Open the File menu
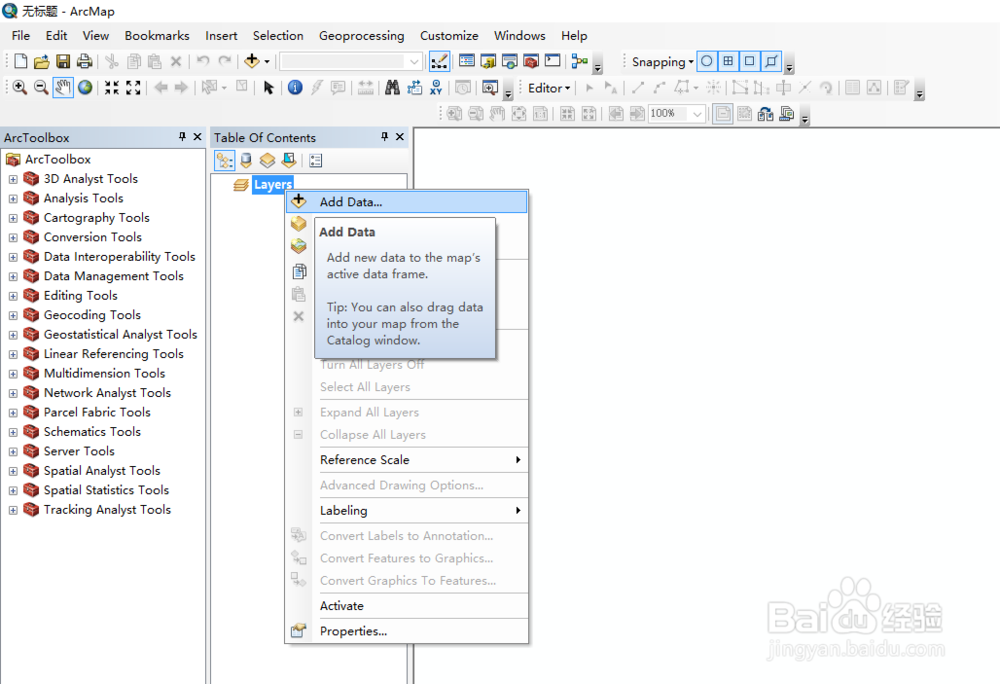 20,36
